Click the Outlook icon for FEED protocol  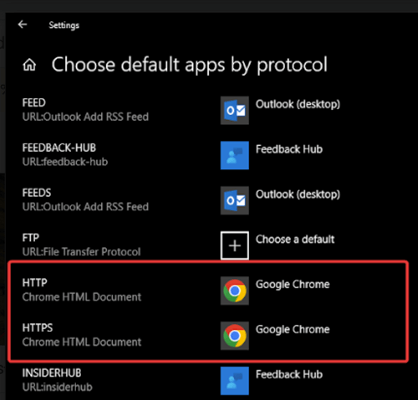(234, 110)
